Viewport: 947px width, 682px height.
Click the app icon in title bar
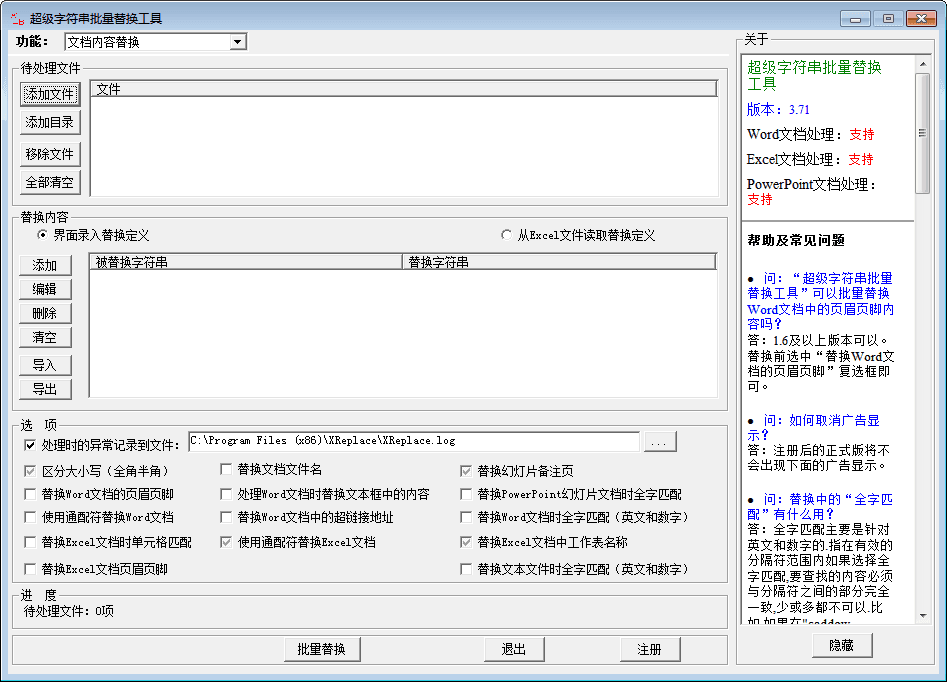(x=16, y=18)
